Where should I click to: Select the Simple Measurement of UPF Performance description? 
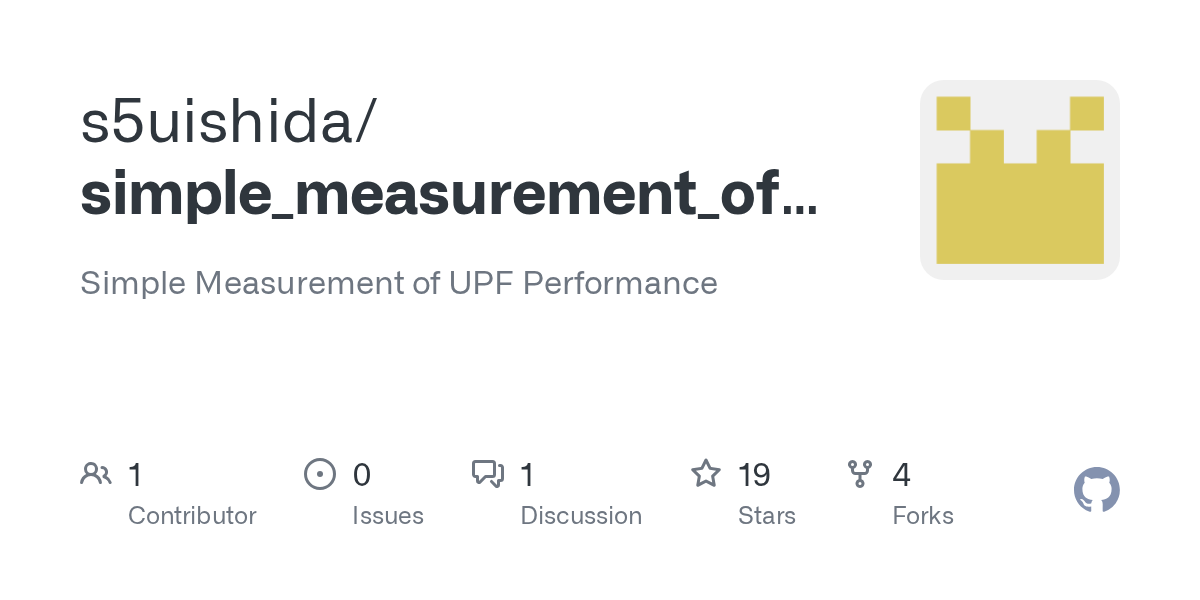tap(398, 283)
